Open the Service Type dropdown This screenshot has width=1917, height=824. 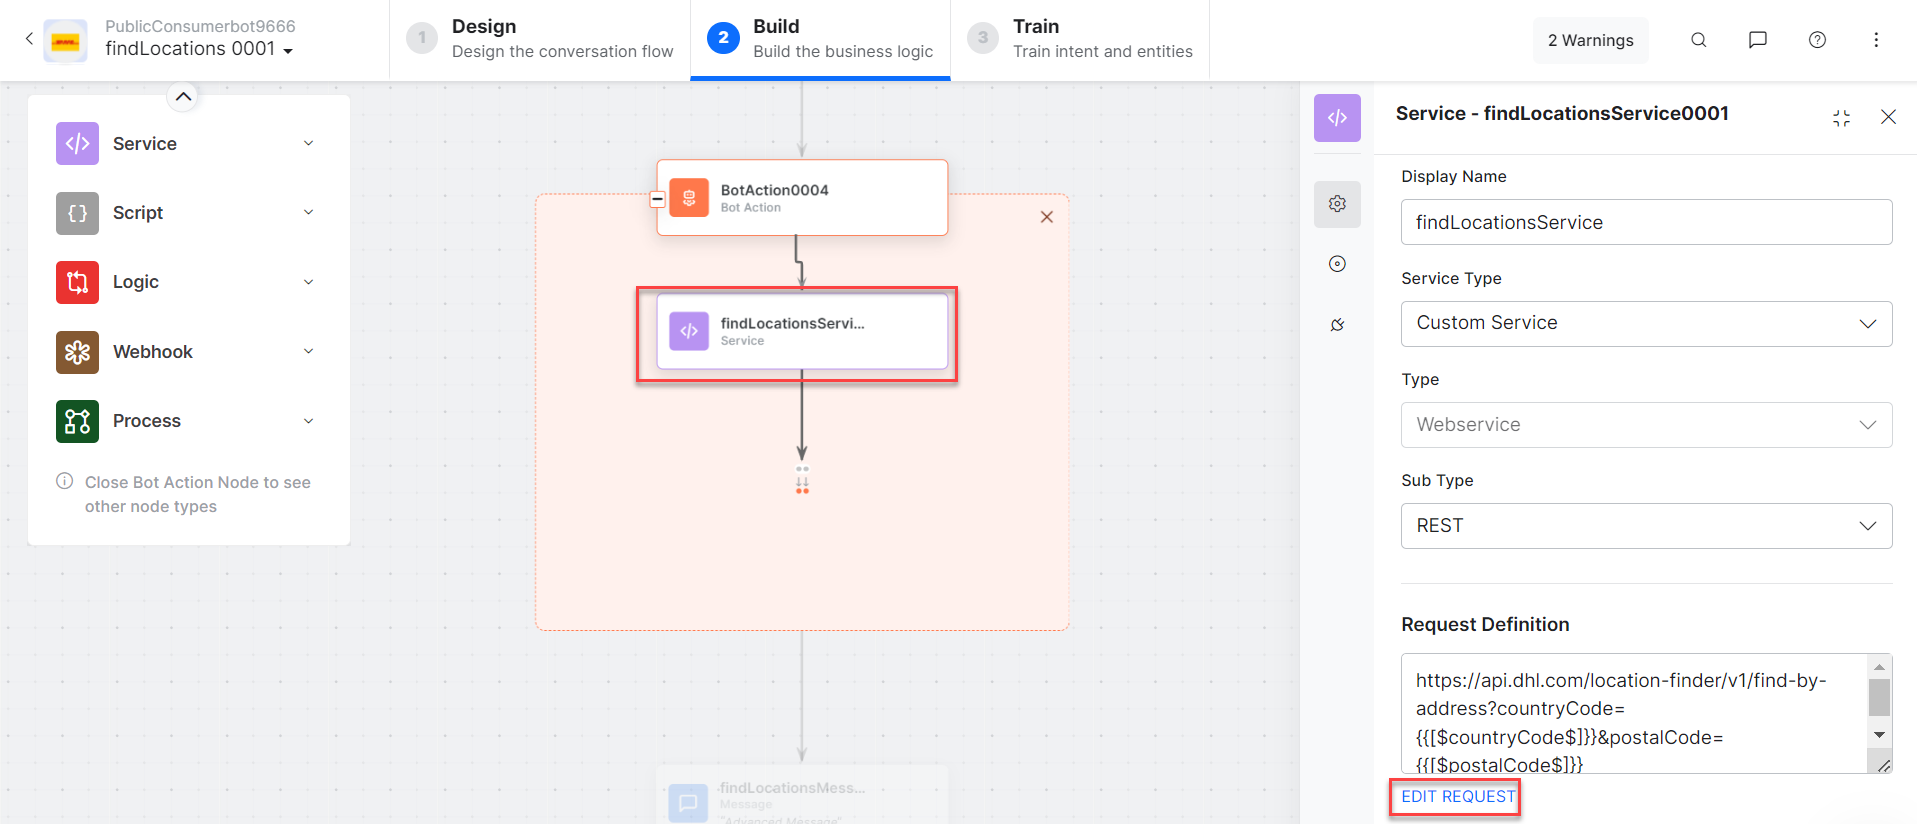tap(1646, 323)
